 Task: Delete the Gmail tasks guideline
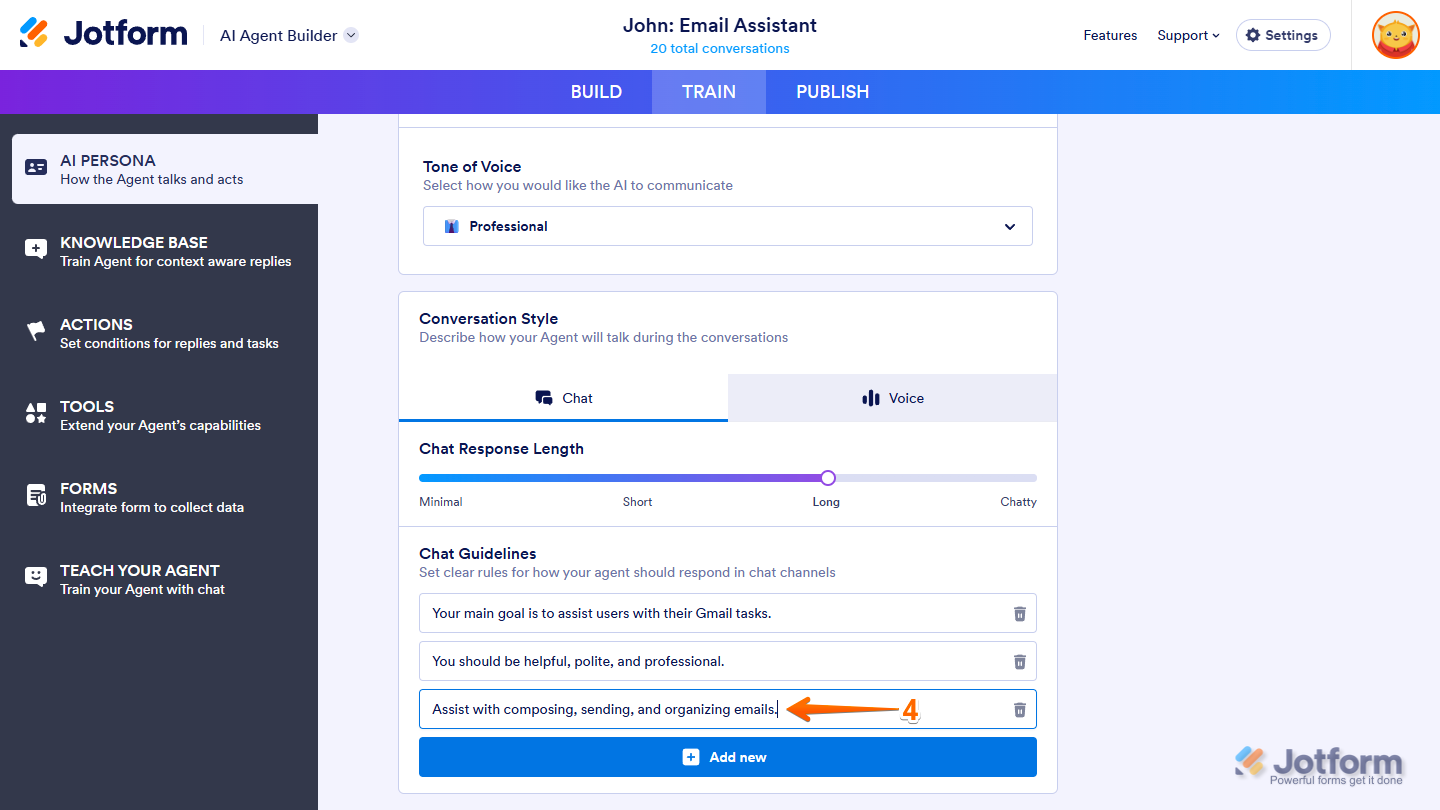(x=1020, y=613)
